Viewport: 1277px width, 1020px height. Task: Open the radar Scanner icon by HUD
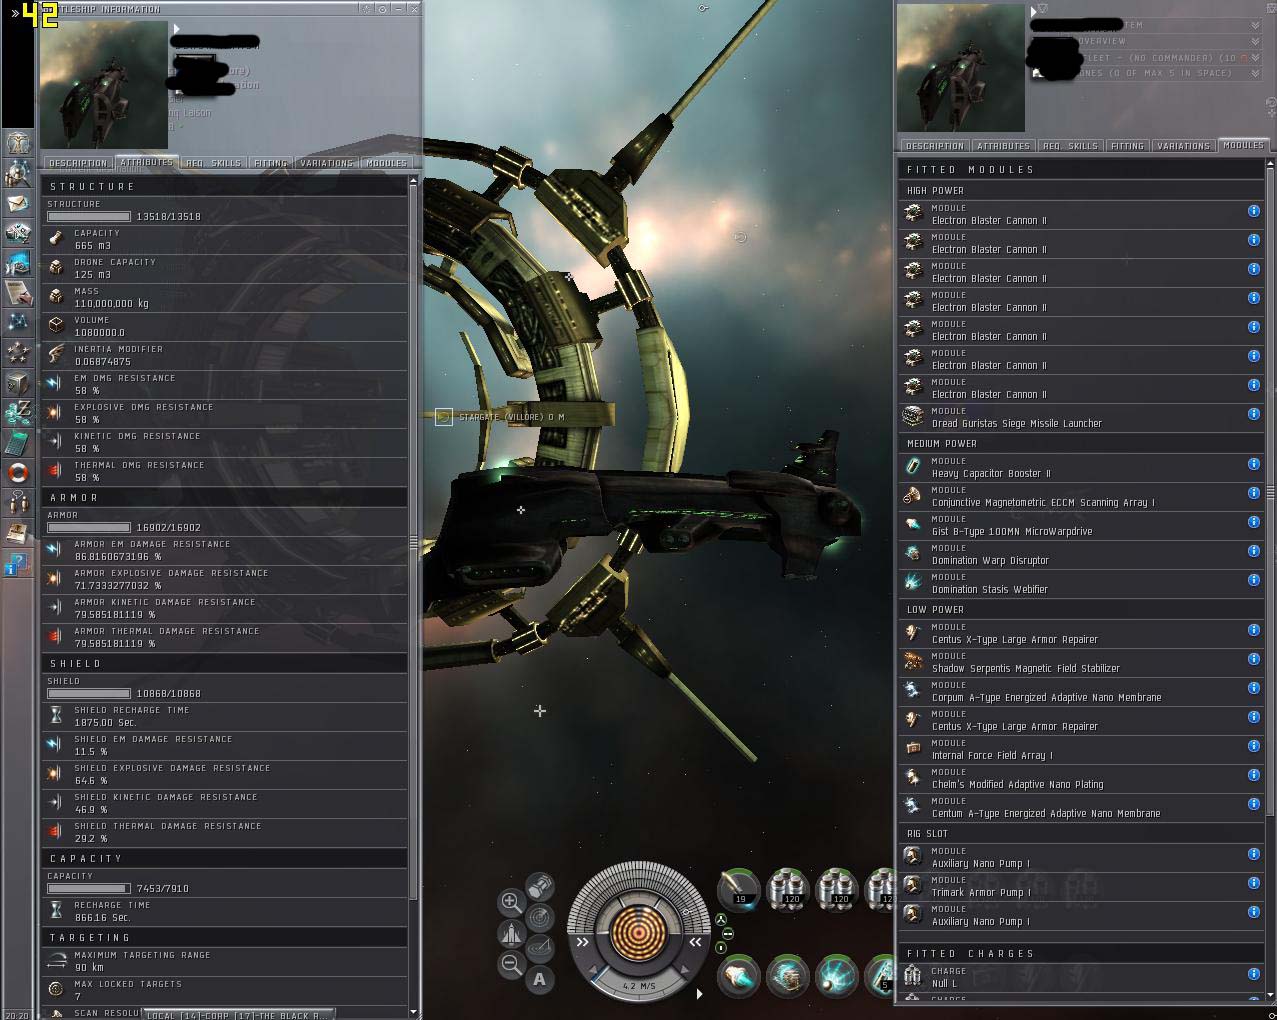540,916
